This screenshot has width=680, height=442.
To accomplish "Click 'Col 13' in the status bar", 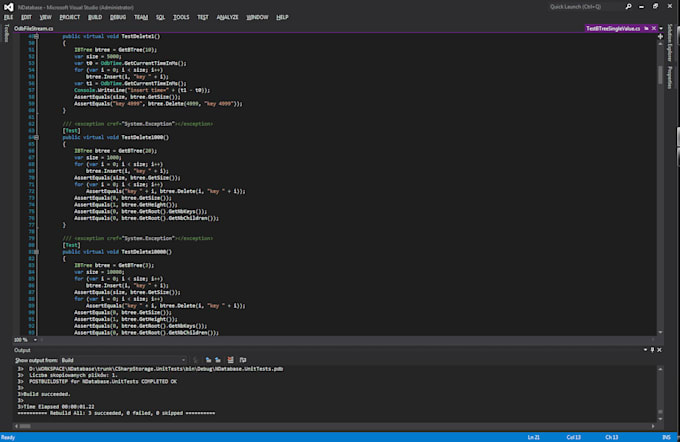I will (574, 437).
